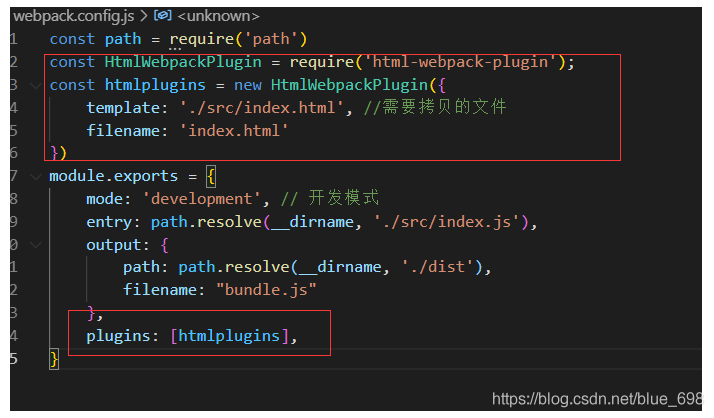
Task: Click the './src/index.html' string
Action: 262,108
